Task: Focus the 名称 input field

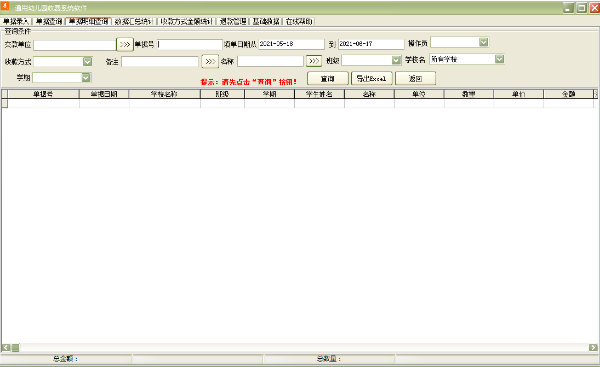Action: coord(271,61)
